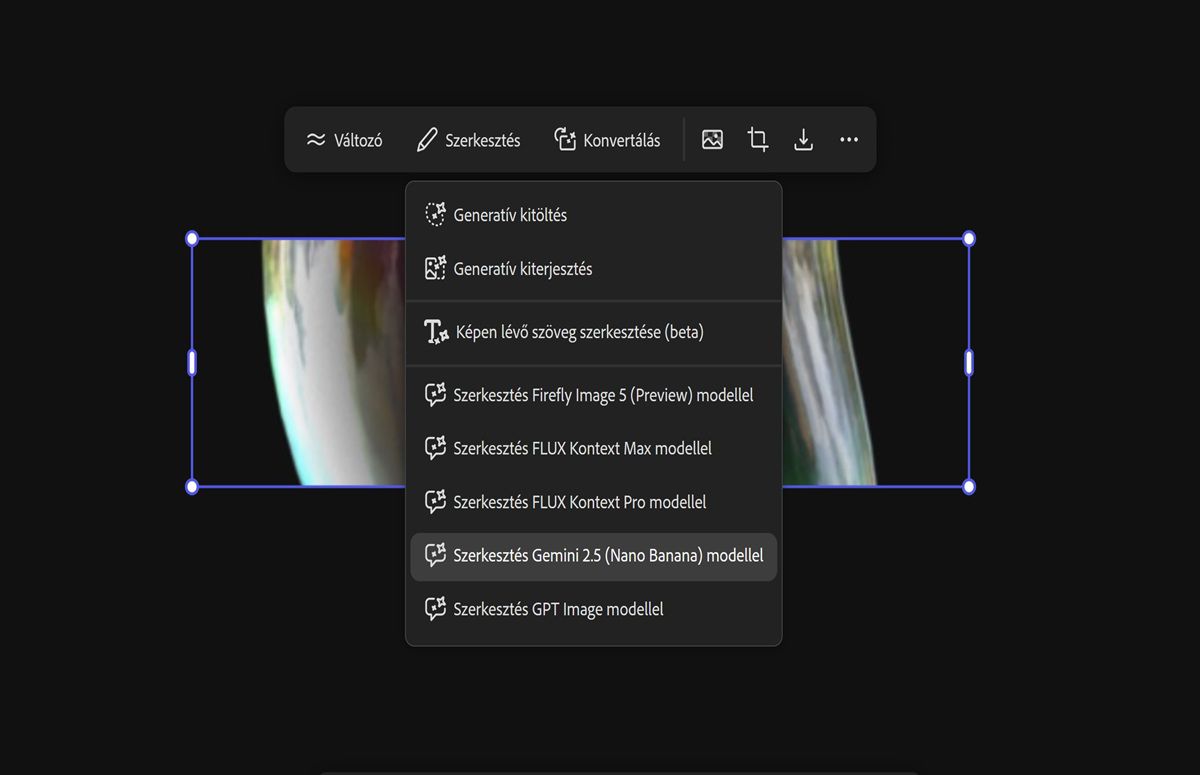
Task: Click the right-edge middle selection handle
Action: click(968, 363)
